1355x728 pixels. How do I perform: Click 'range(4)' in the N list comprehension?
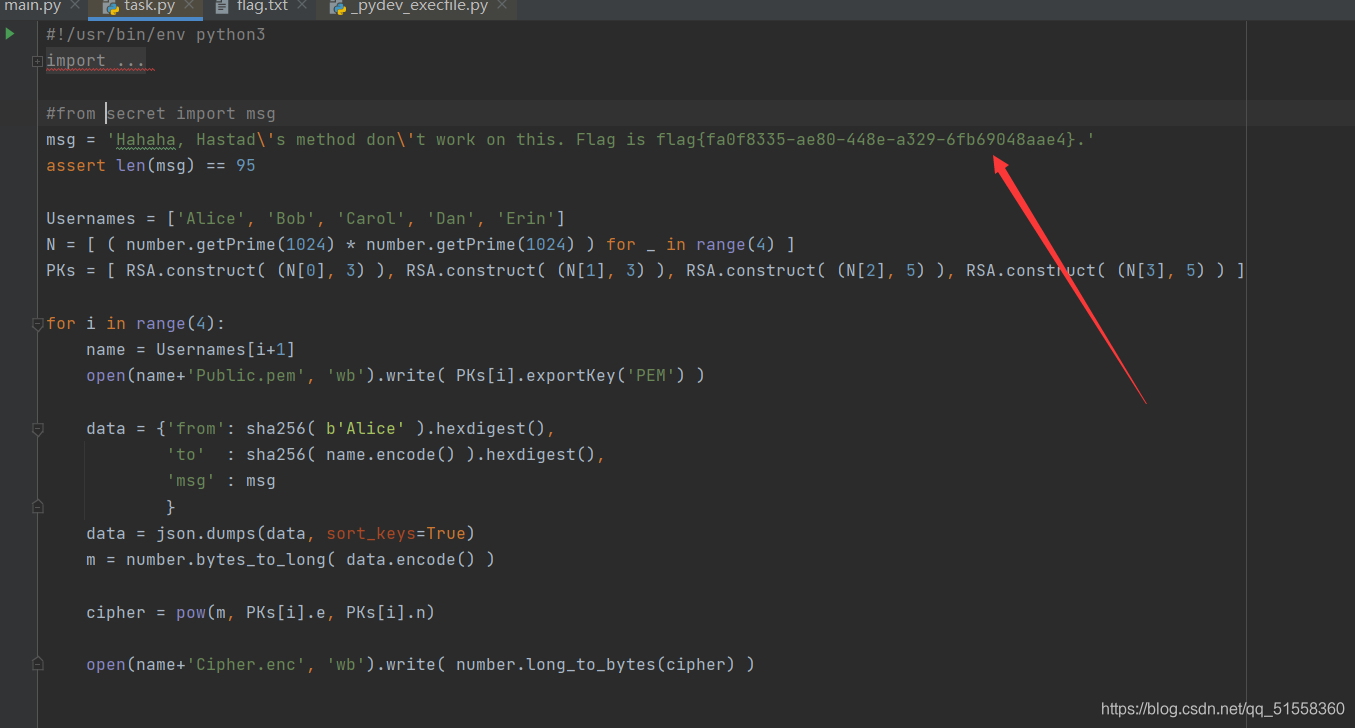[x=736, y=245]
